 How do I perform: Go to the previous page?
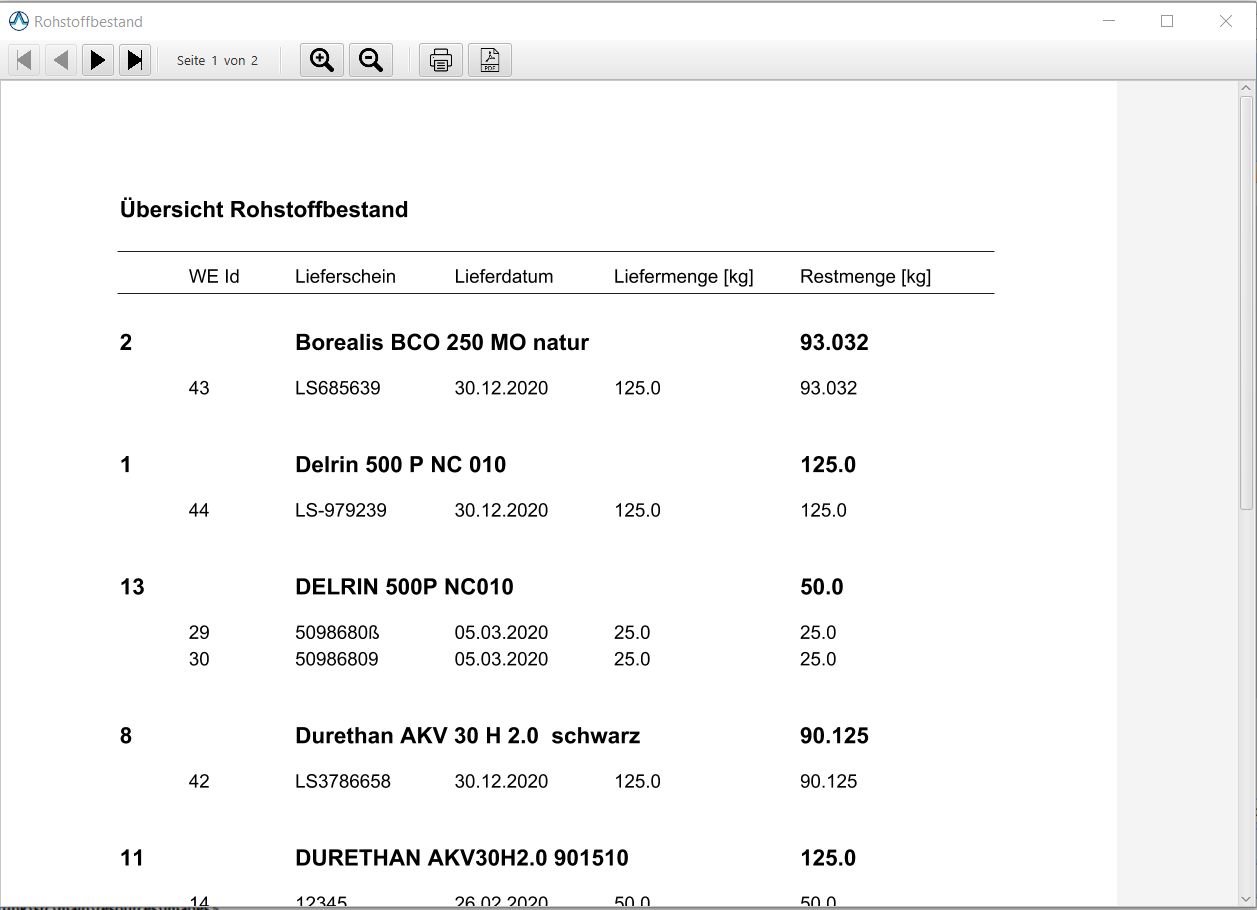point(61,60)
